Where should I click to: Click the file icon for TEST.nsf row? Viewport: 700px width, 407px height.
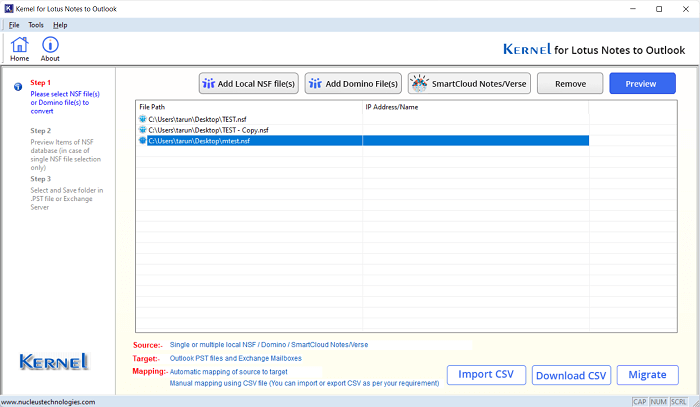[142, 119]
